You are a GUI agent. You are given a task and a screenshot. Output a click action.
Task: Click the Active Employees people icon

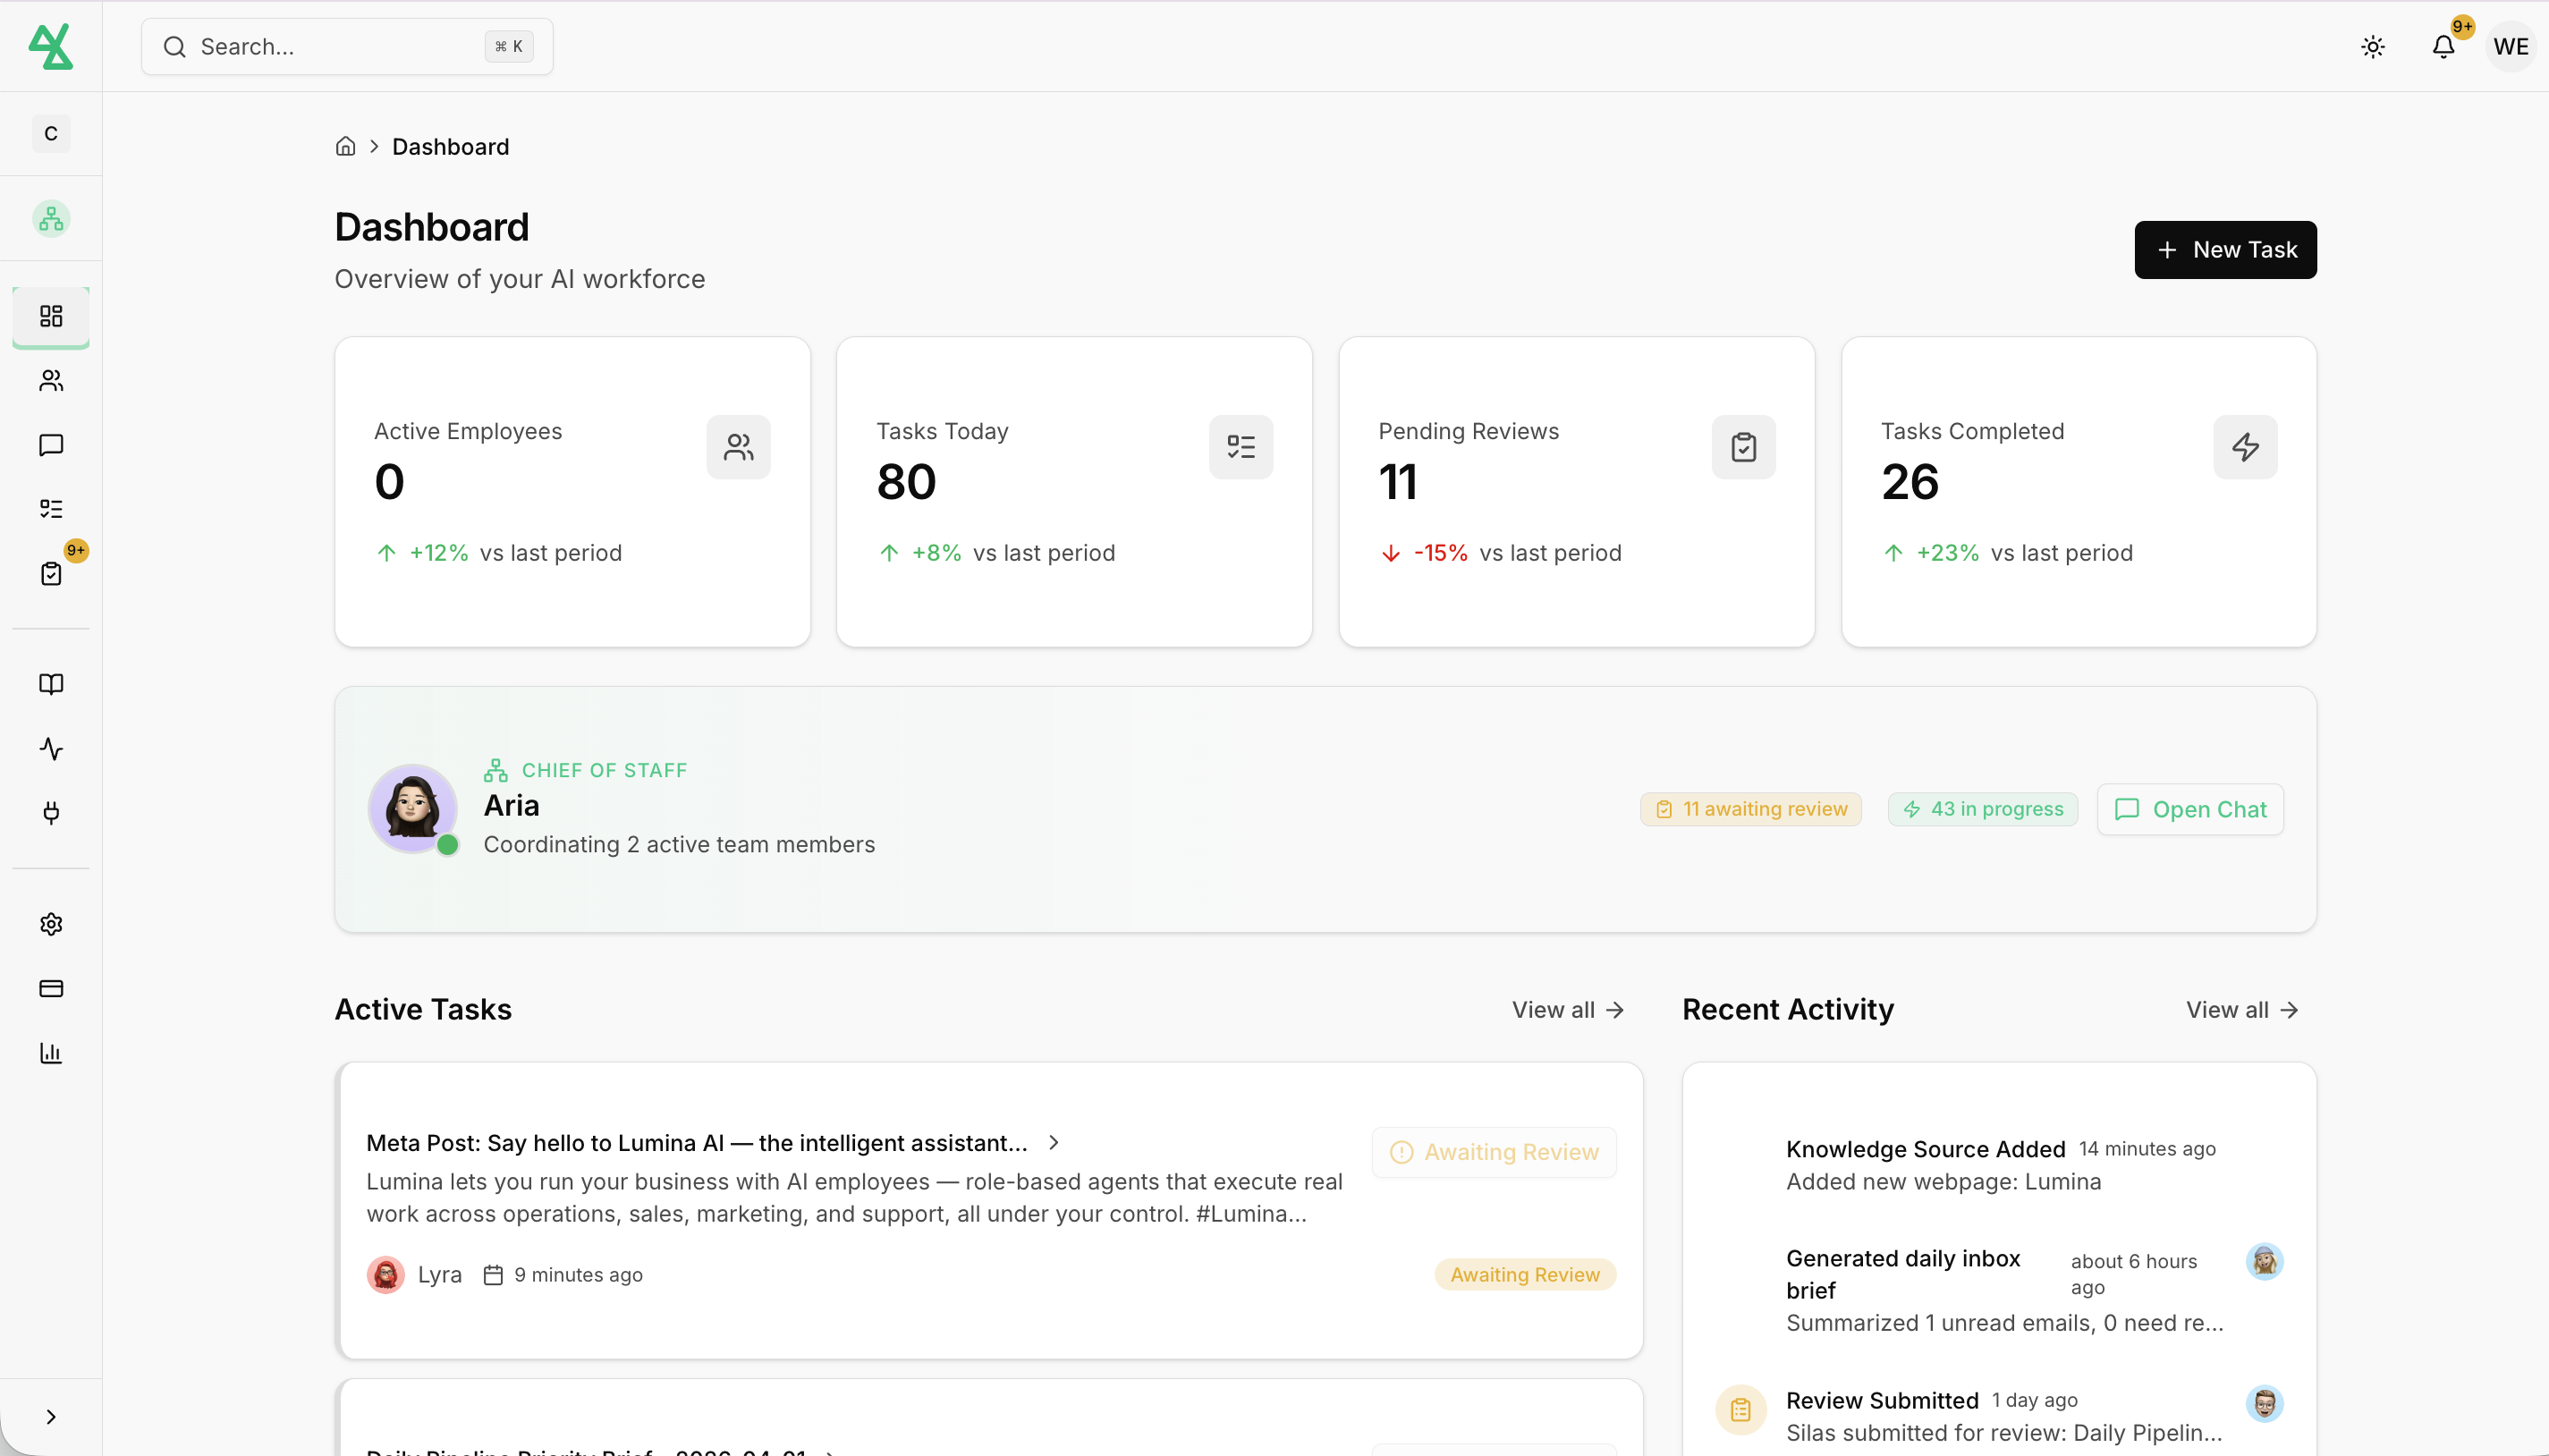[x=738, y=447]
